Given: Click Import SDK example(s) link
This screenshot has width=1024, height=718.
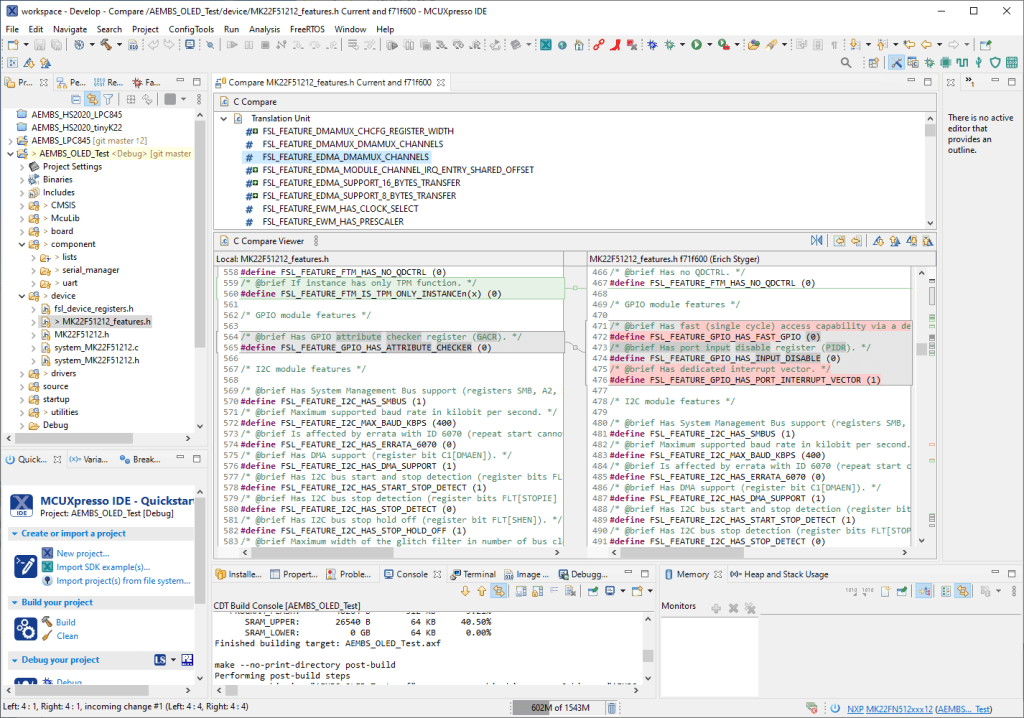Looking at the screenshot, I should pos(103,567).
